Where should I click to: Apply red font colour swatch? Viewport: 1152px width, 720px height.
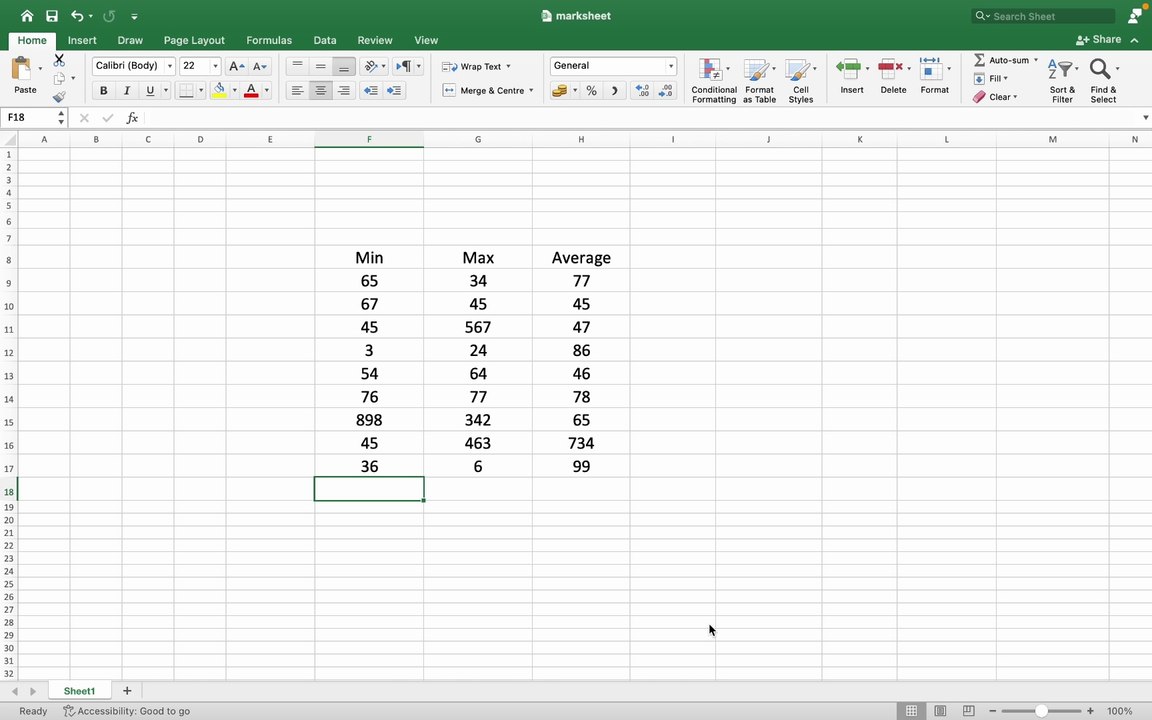click(x=251, y=90)
